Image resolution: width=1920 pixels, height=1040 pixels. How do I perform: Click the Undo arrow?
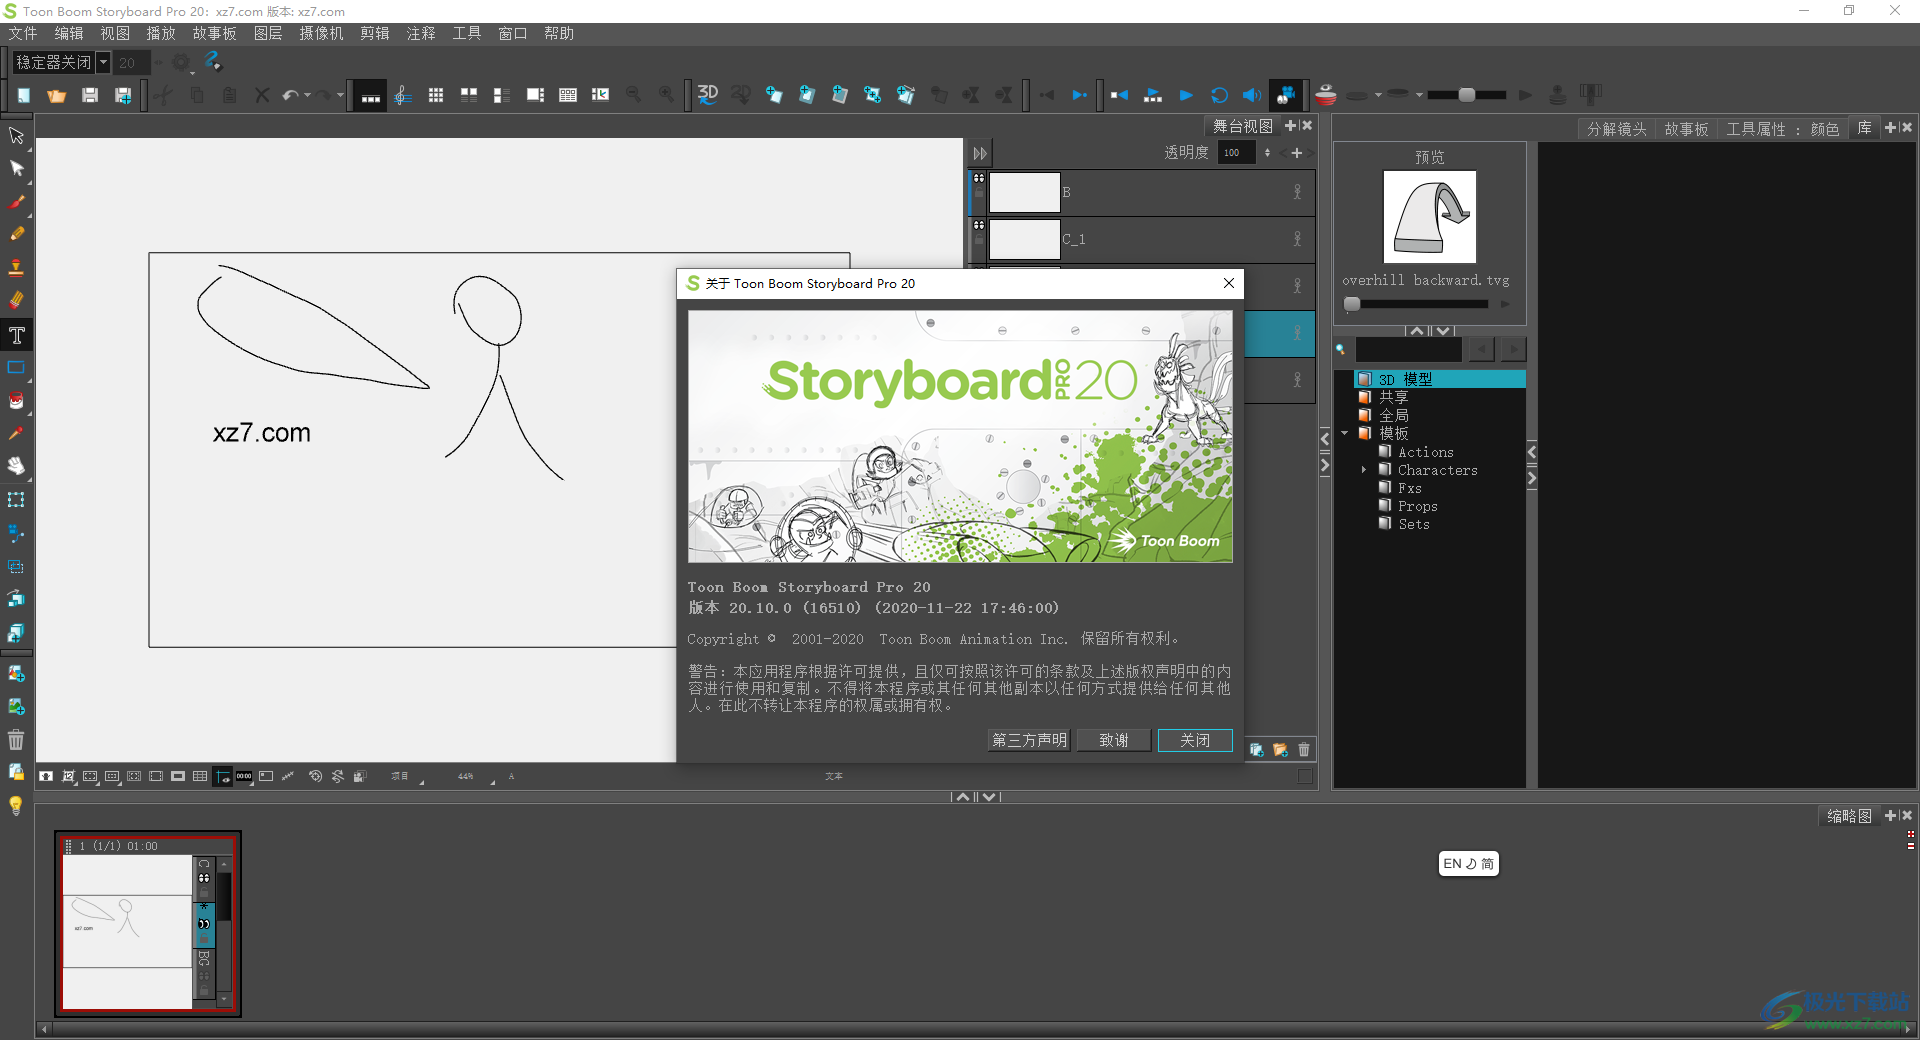pyautogui.click(x=290, y=95)
